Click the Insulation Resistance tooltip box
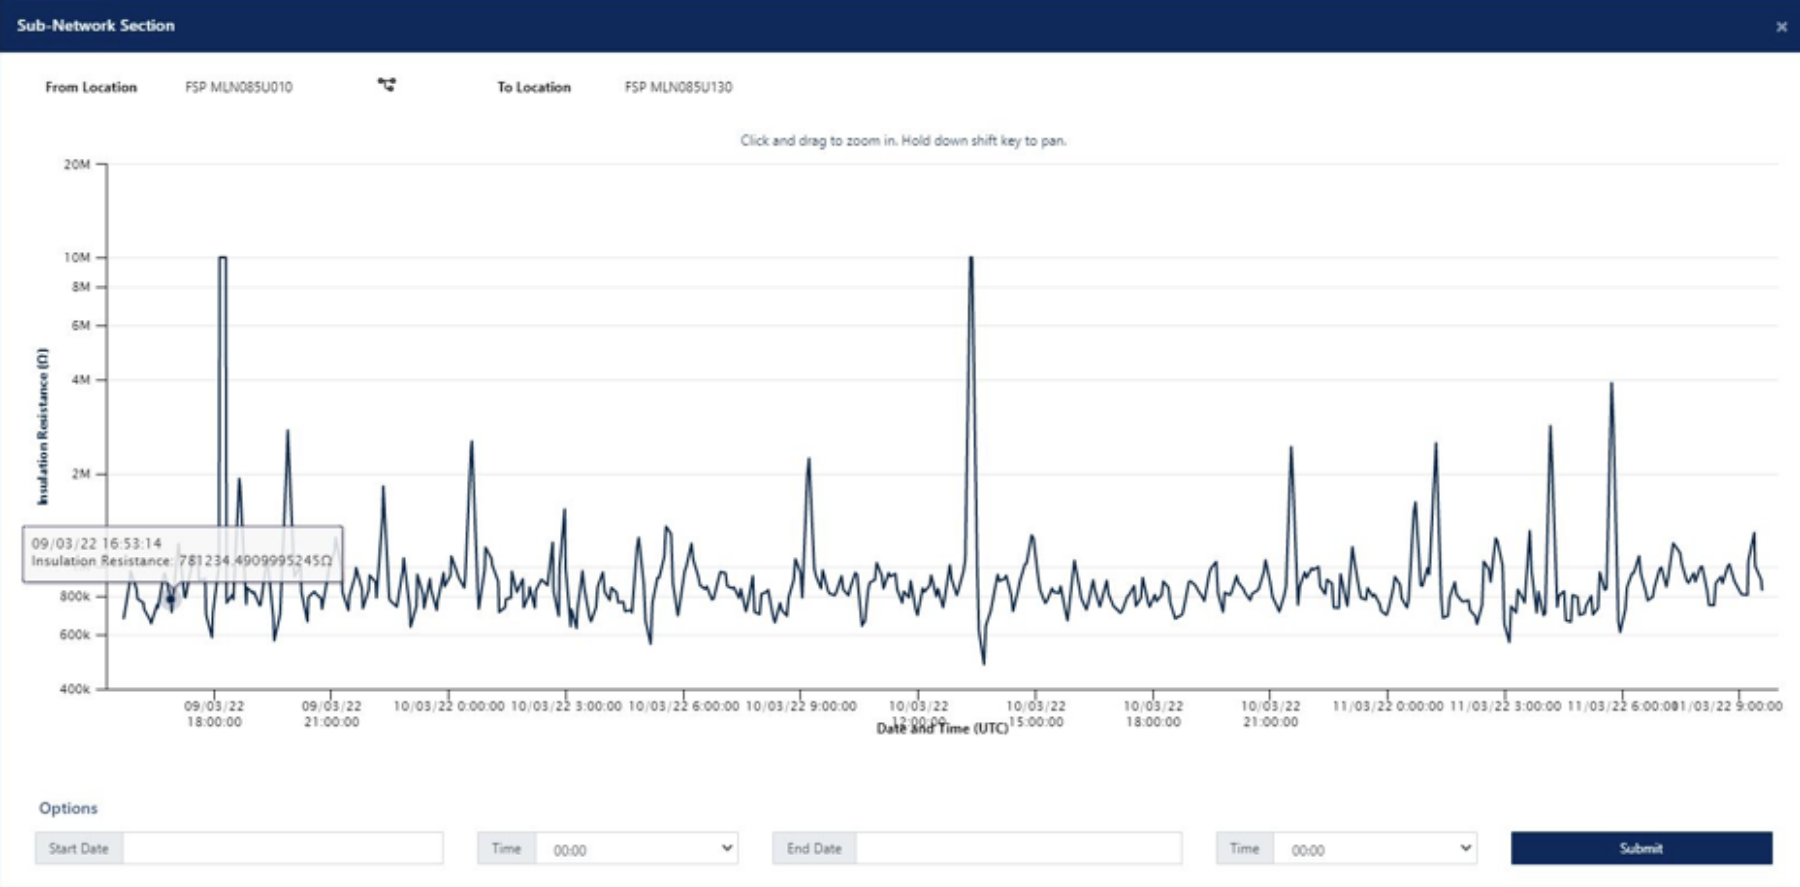Image resolution: width=1800 pixels, height=887 pixels. tap(182, 553)
